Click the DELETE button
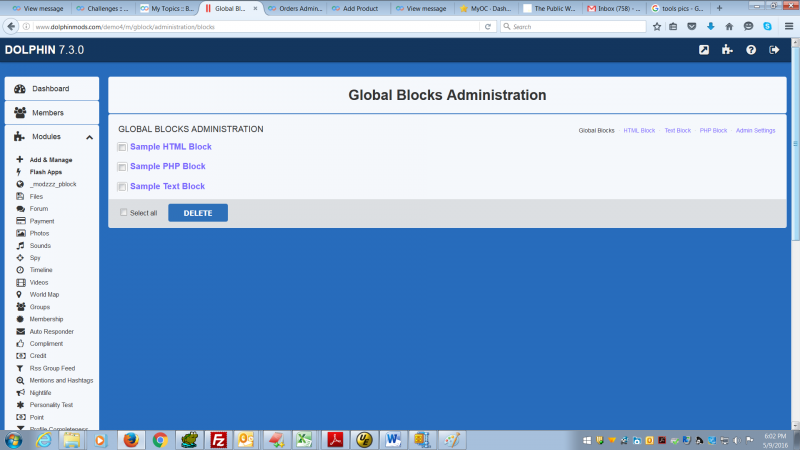This screenshot has width=800, height=450. click(198, 213)
